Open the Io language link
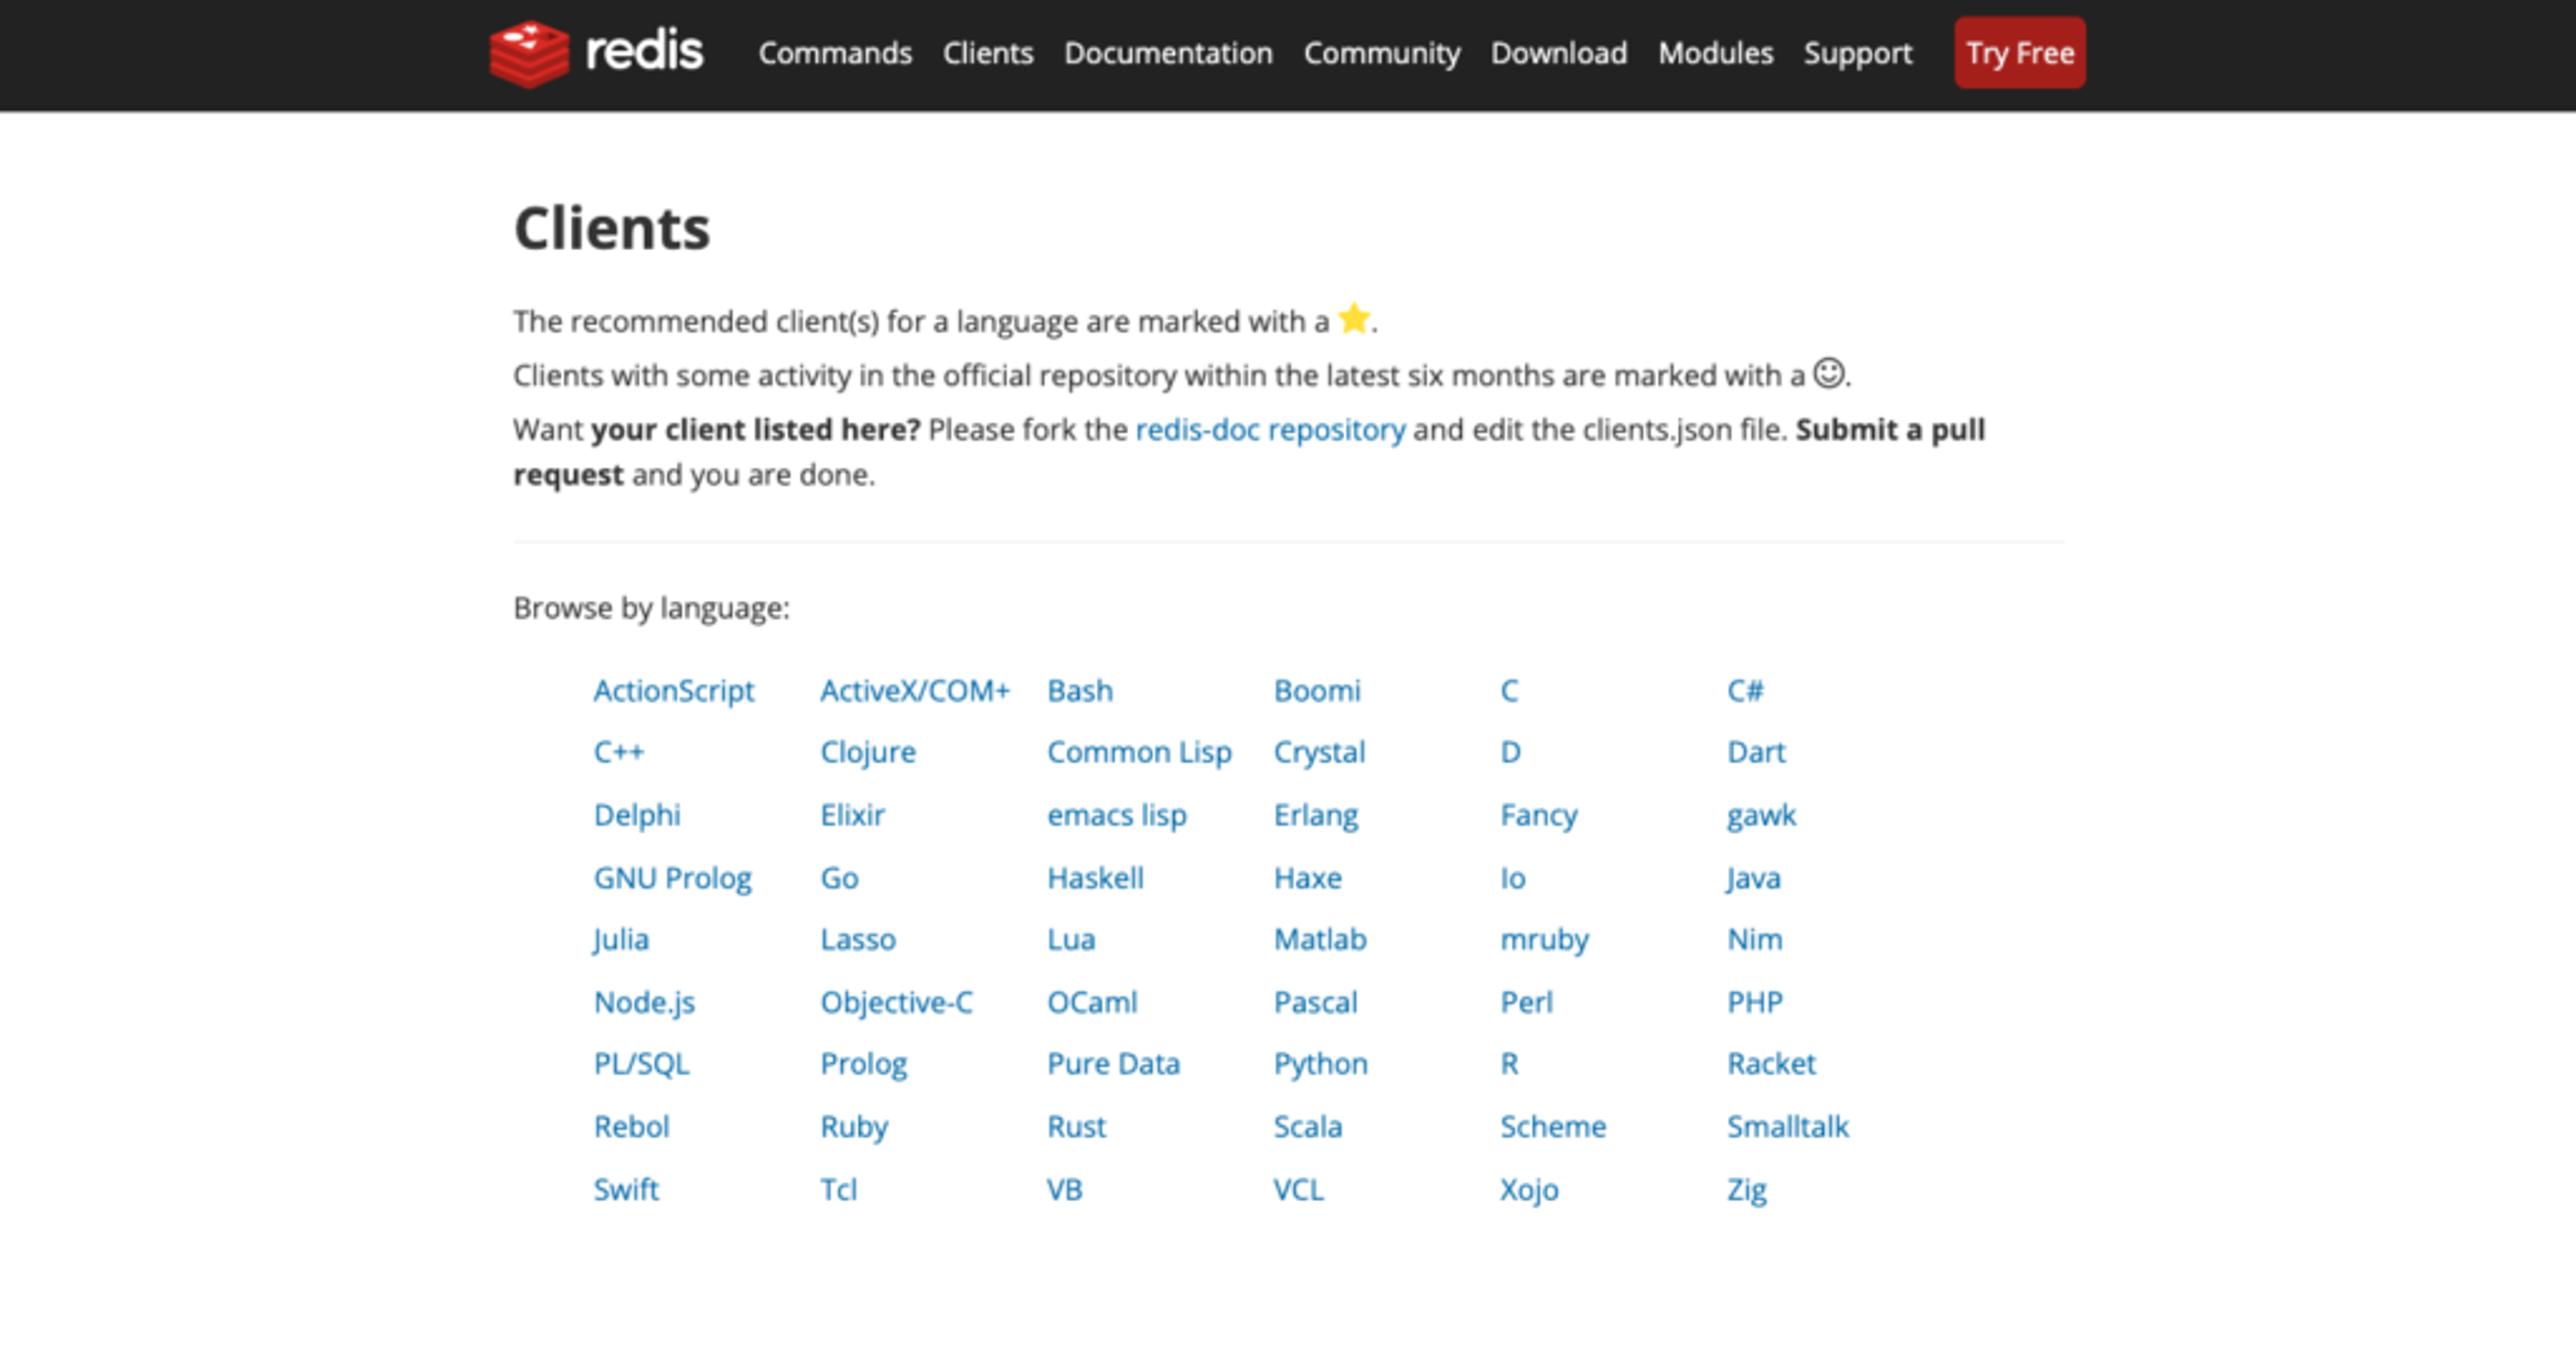Screen dimensions: 2576x1351 [1513, 878]
